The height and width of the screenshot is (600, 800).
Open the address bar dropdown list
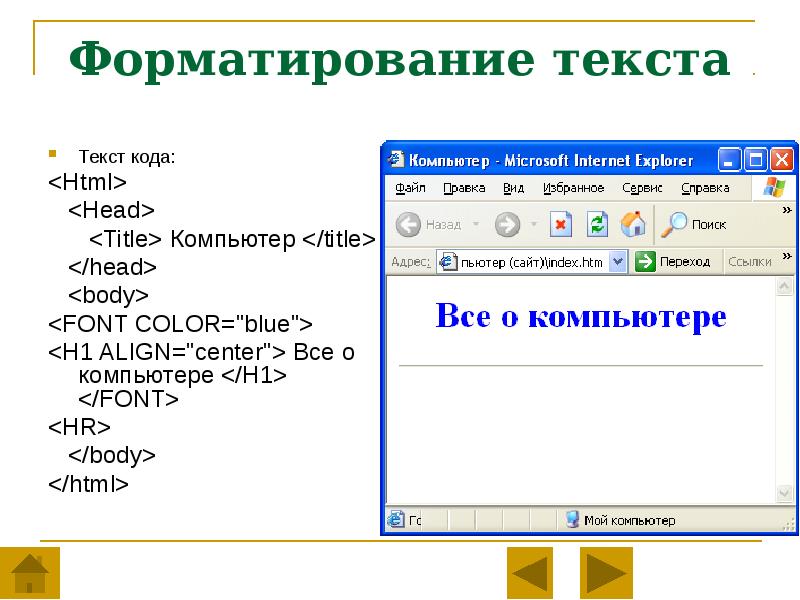pyautogui.click(x=617, y=262)
